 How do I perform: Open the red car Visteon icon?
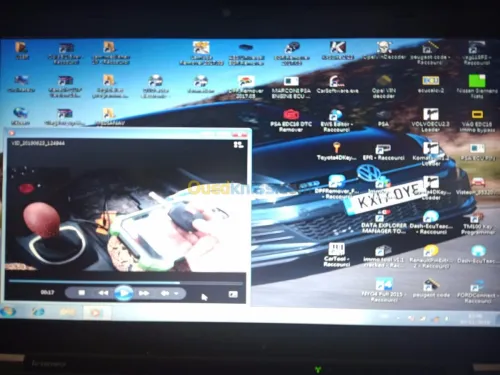click(477, 187)
